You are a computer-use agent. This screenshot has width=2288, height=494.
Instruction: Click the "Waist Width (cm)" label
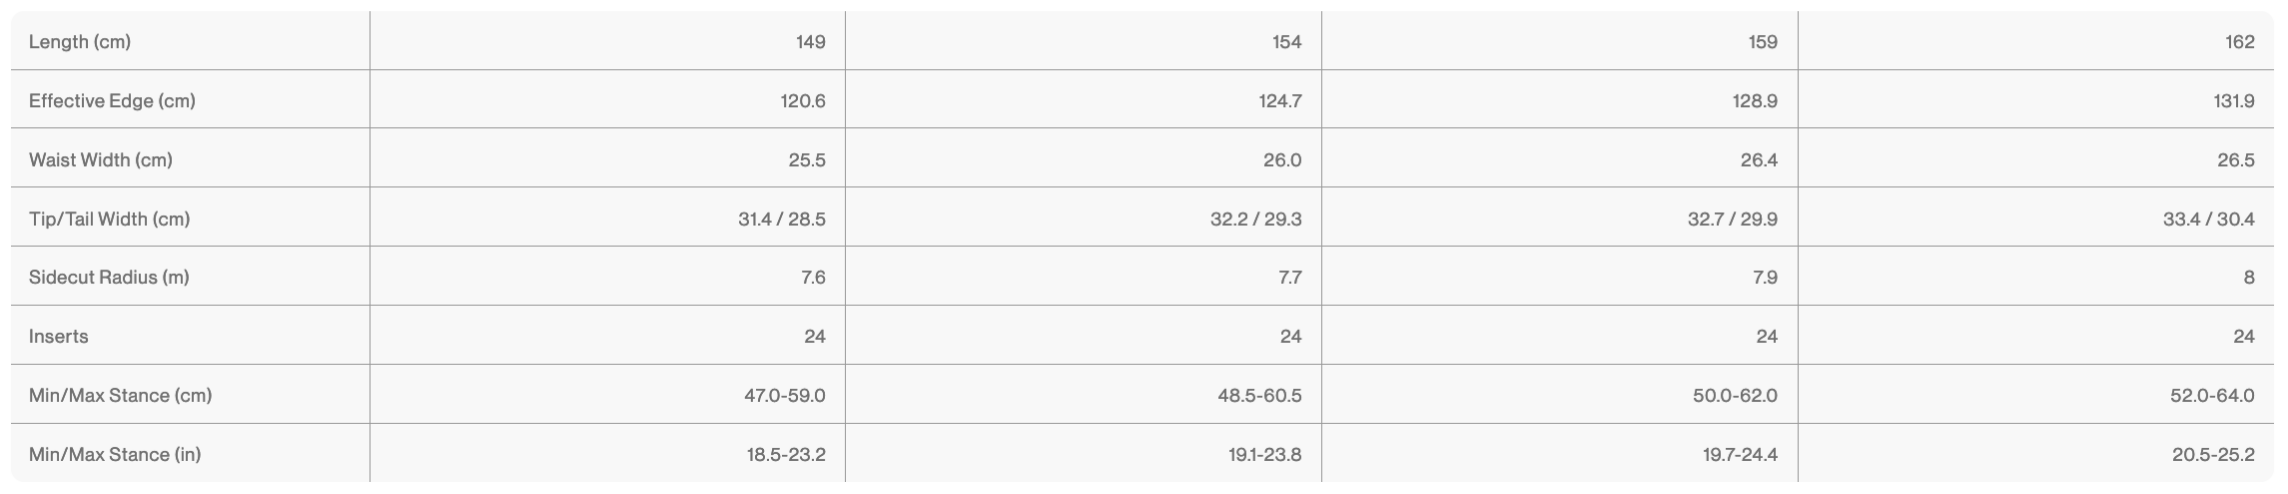click(x=101, y=160)
